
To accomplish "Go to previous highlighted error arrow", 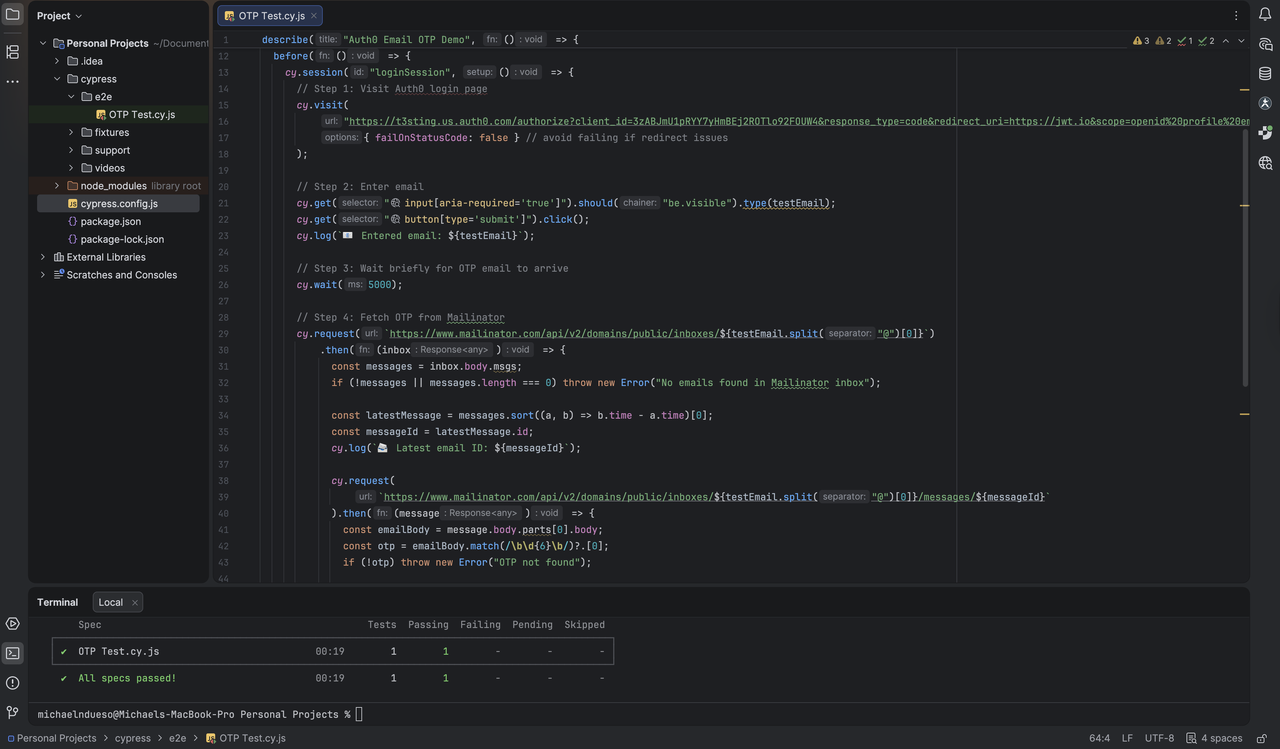I will 1227,41.
